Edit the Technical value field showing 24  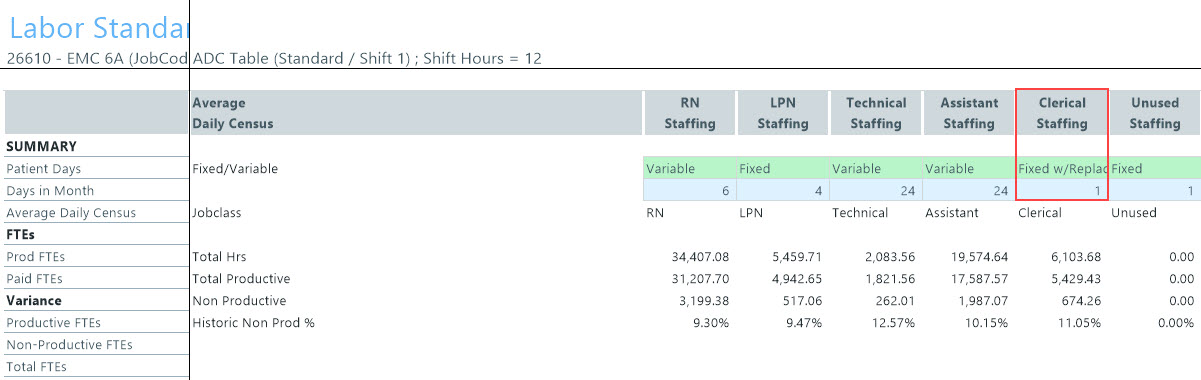point(875,190)
